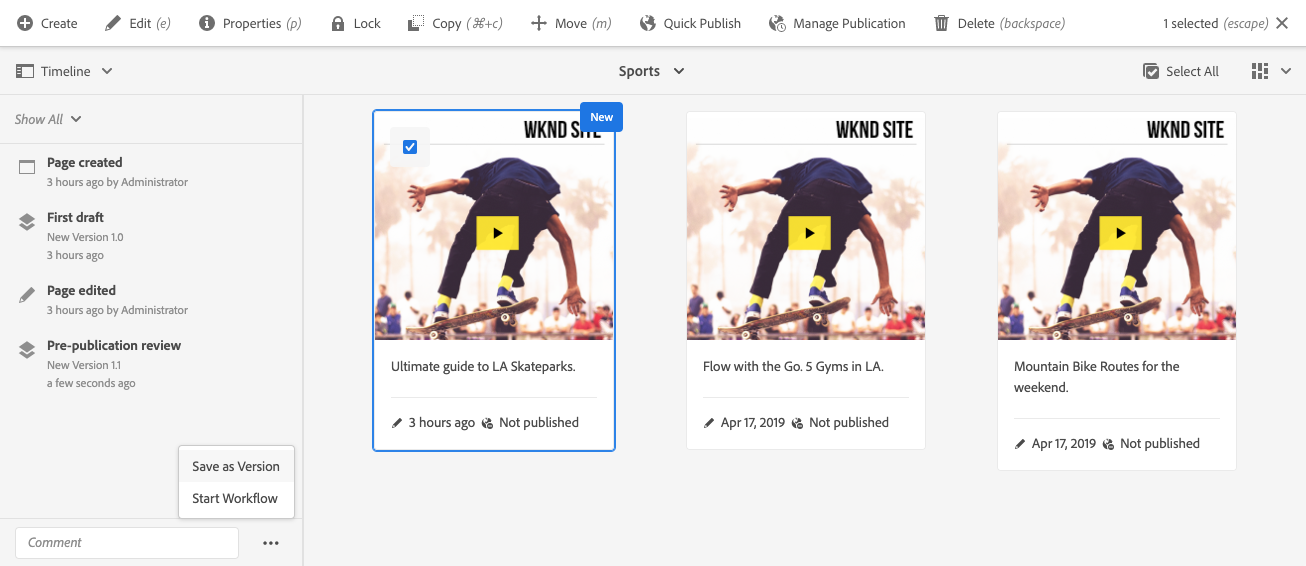Click the Create plus icon
The width and height of the screenshot is (1306, 566).
25,23
